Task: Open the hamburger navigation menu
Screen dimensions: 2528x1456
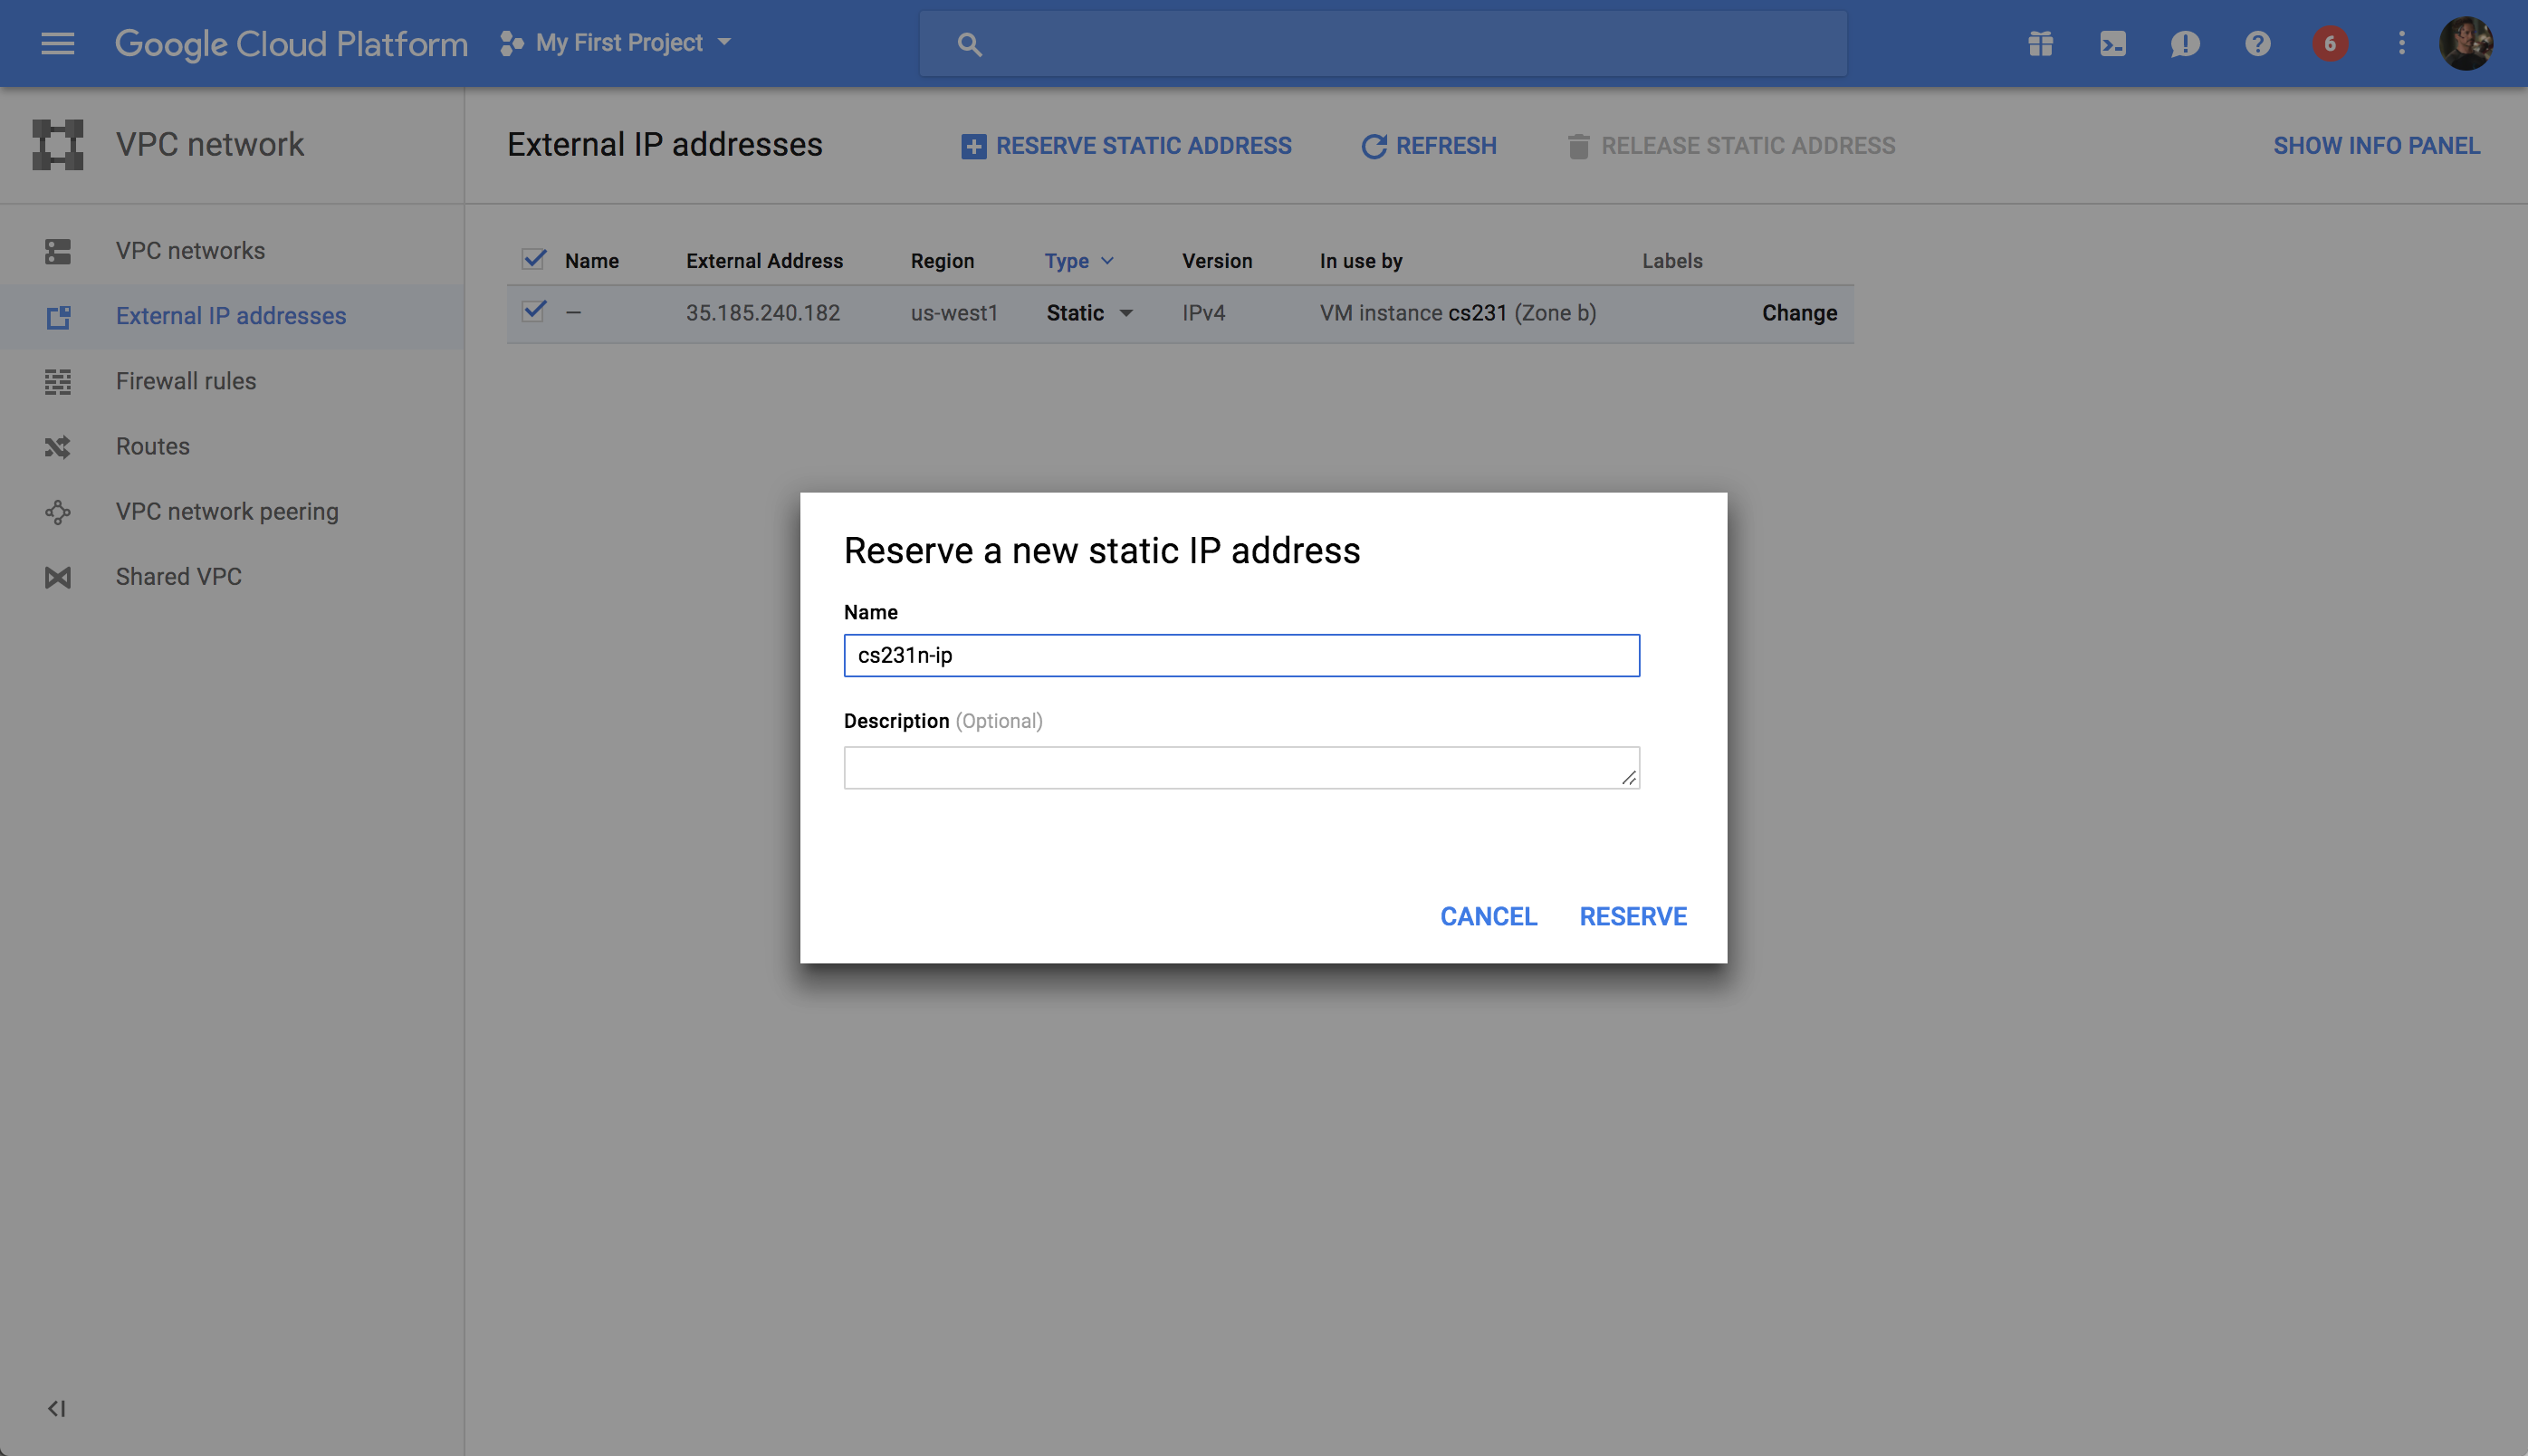Action: click(57, 43)
